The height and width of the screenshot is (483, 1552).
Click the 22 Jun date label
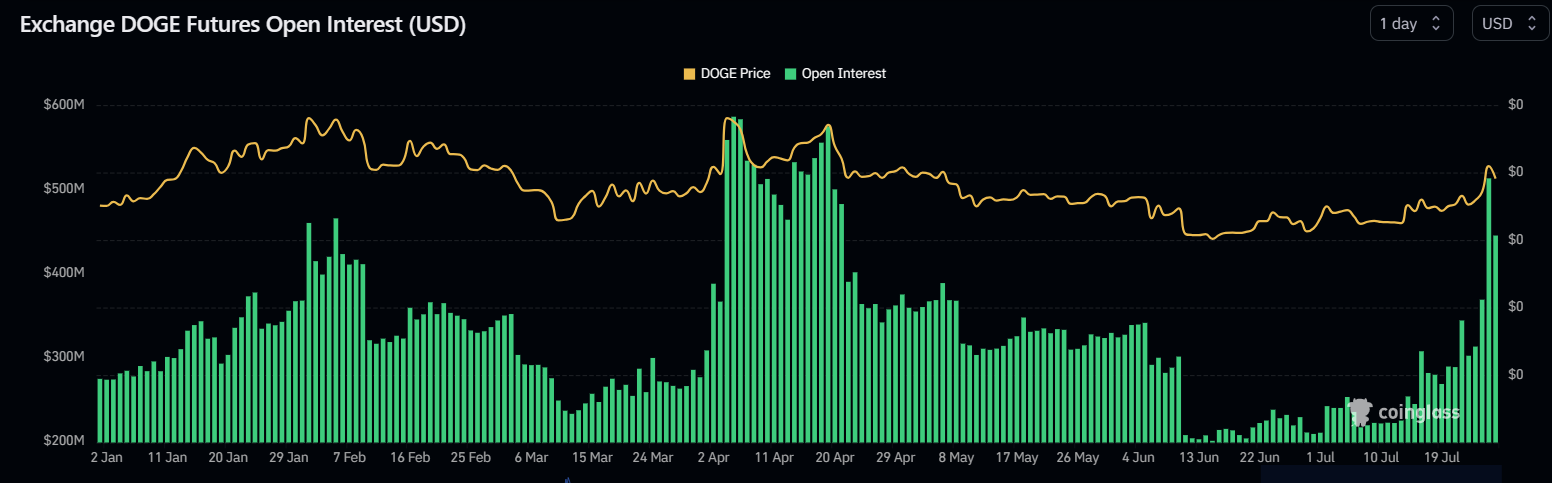click(1260, 457)
